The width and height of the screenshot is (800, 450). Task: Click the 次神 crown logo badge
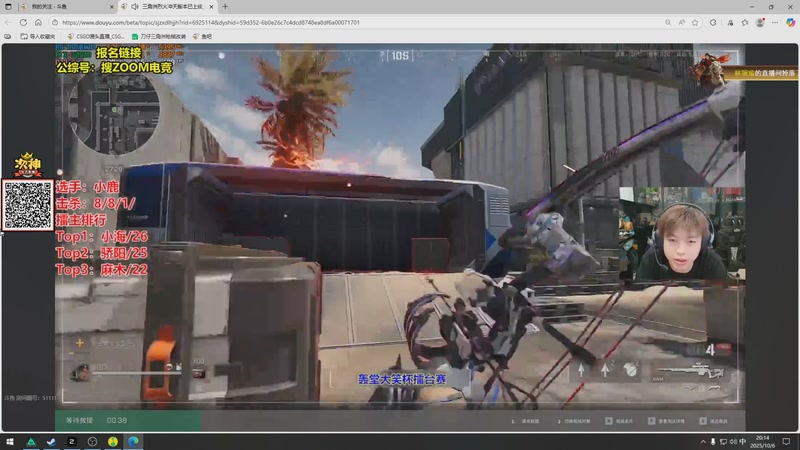[28, 164]
